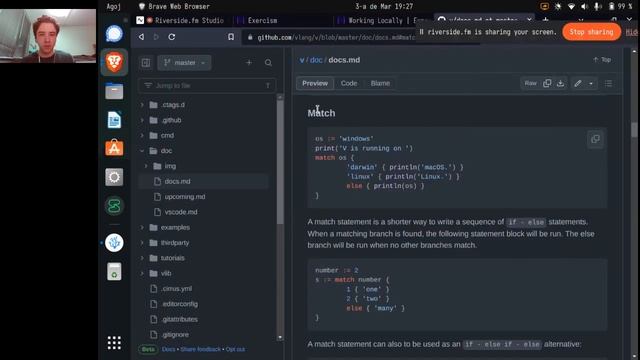Switch to the Preview tab
This screenshot has width=640, height=360.
click(315, 83)
